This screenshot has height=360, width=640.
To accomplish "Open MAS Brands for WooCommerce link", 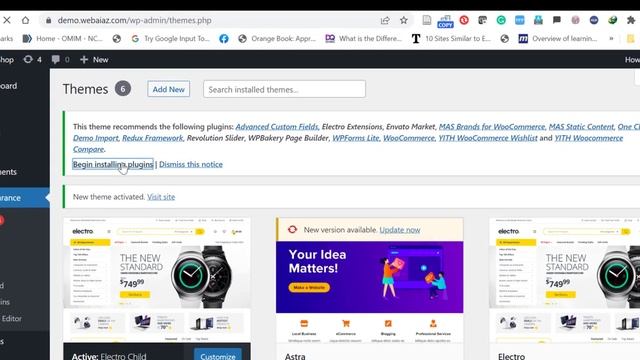I will click(x=492, y=127).
